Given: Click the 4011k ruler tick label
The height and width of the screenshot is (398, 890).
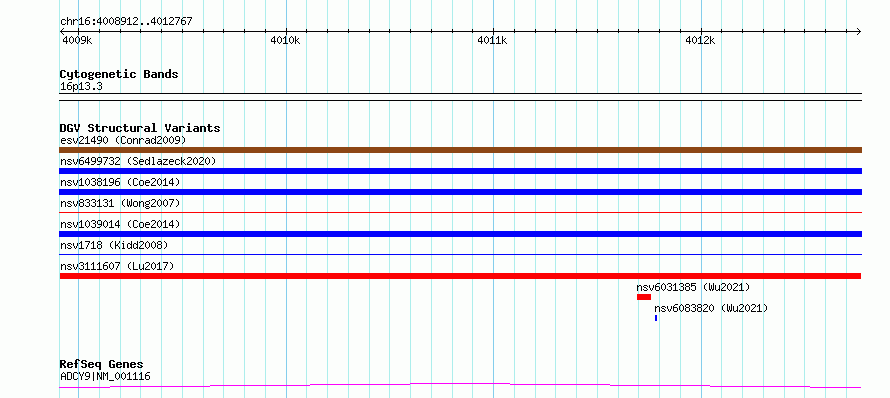Looking at the screenshot, I should pyautogui.click(x=493, y=40).
